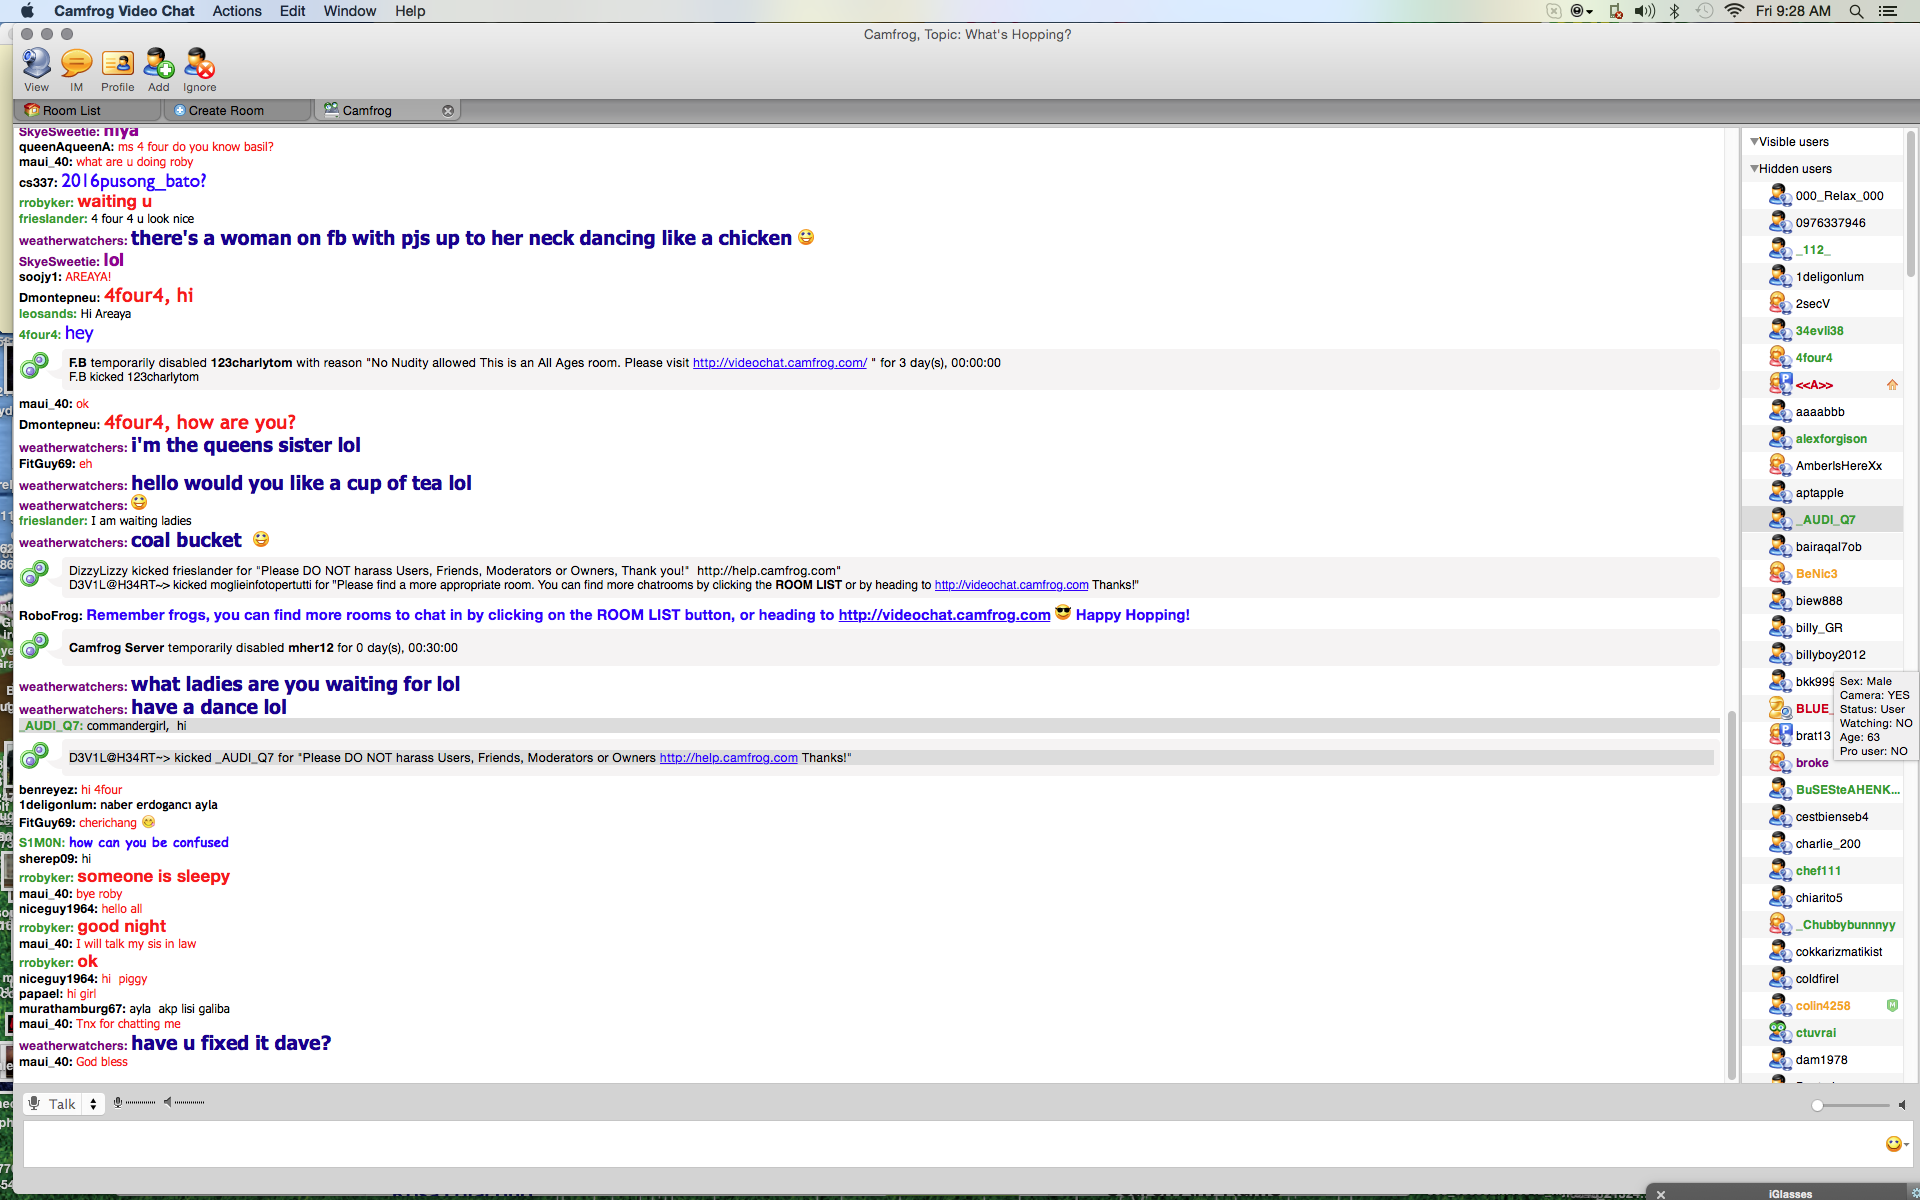This screenshot has height=1200, width=1920.
Task: Adjust the speaker level slider beside Talk
Action: [x=189, y=1103]
